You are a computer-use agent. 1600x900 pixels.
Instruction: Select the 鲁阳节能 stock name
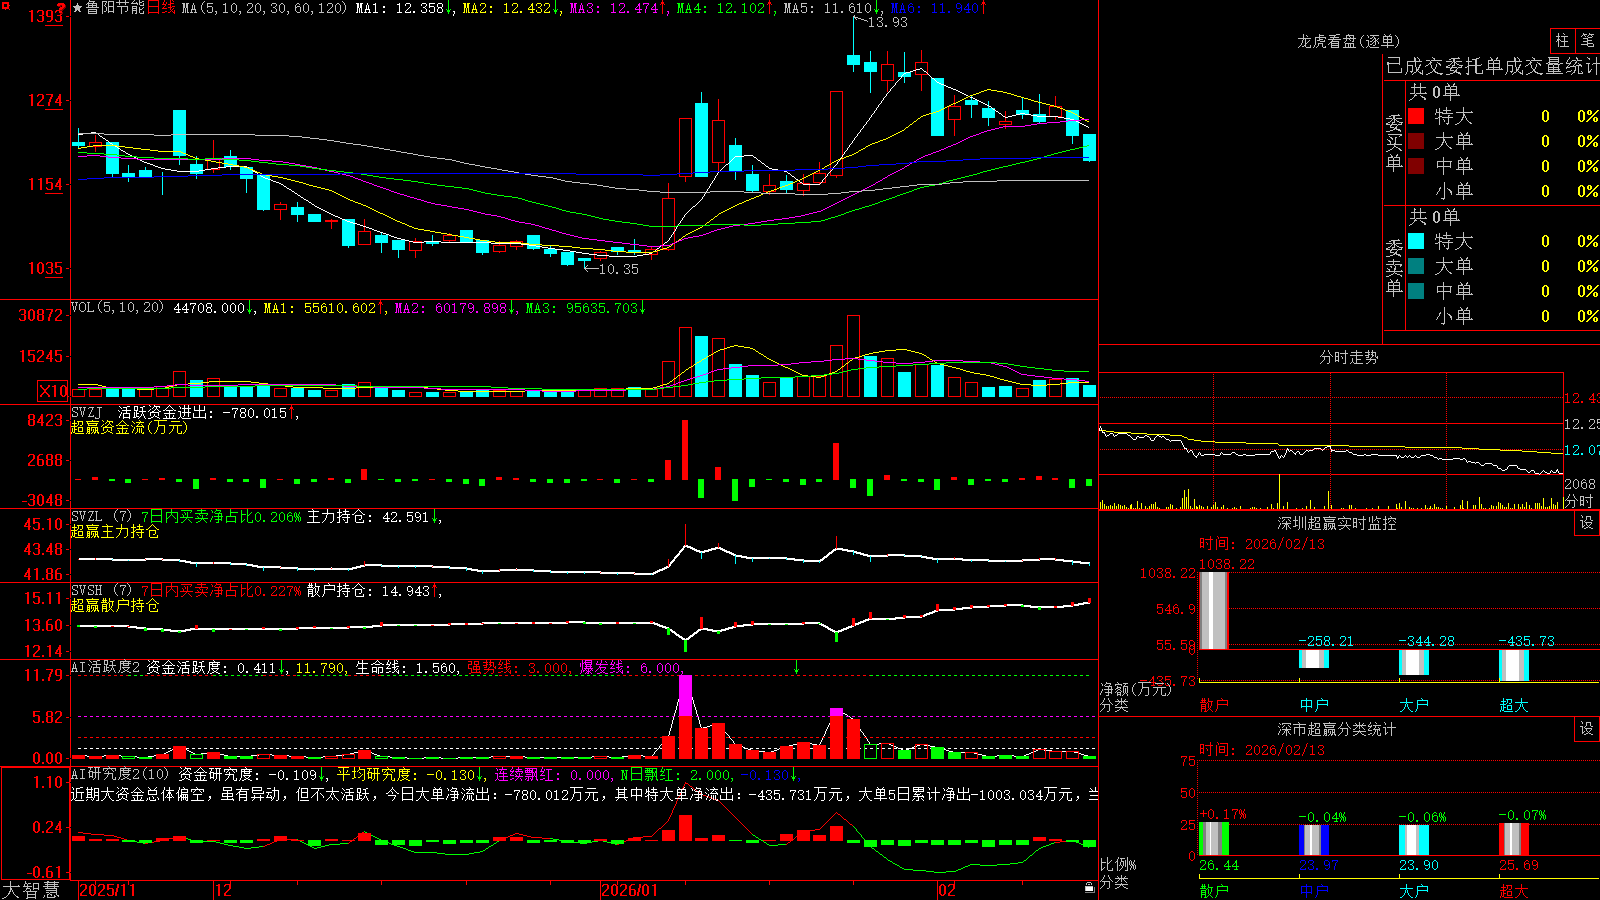[115, 8]
